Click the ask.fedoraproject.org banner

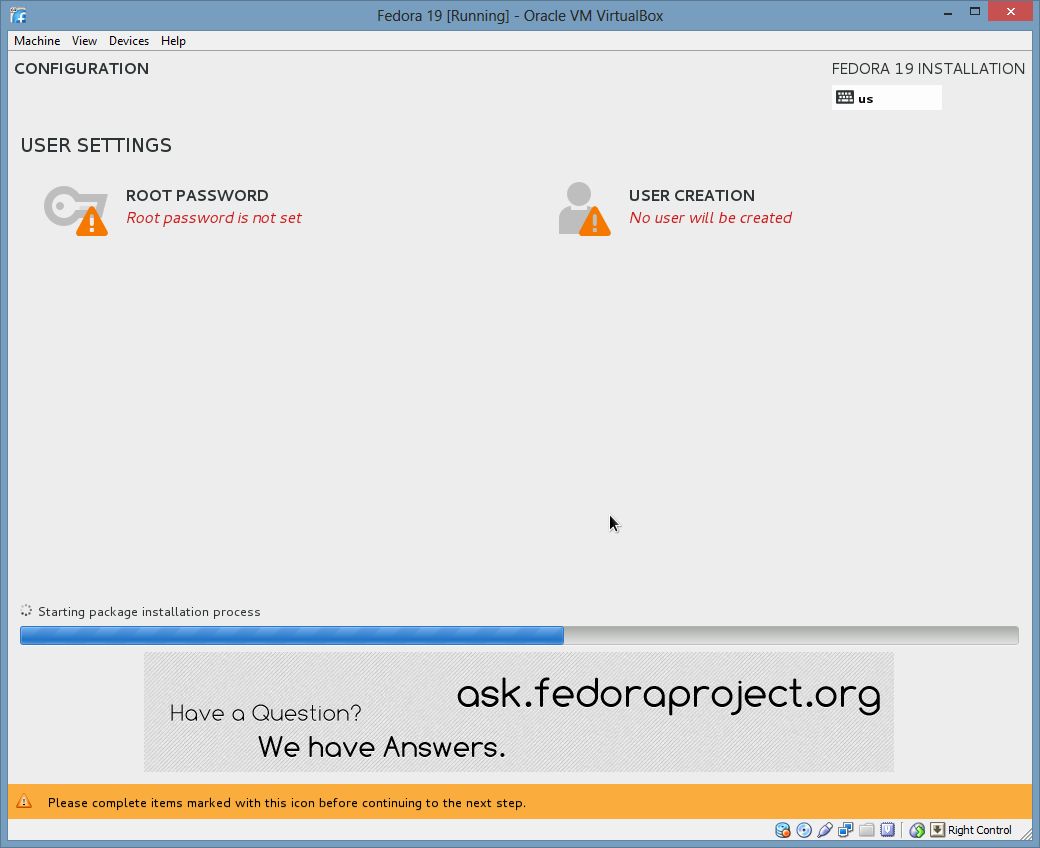point(519,711)
